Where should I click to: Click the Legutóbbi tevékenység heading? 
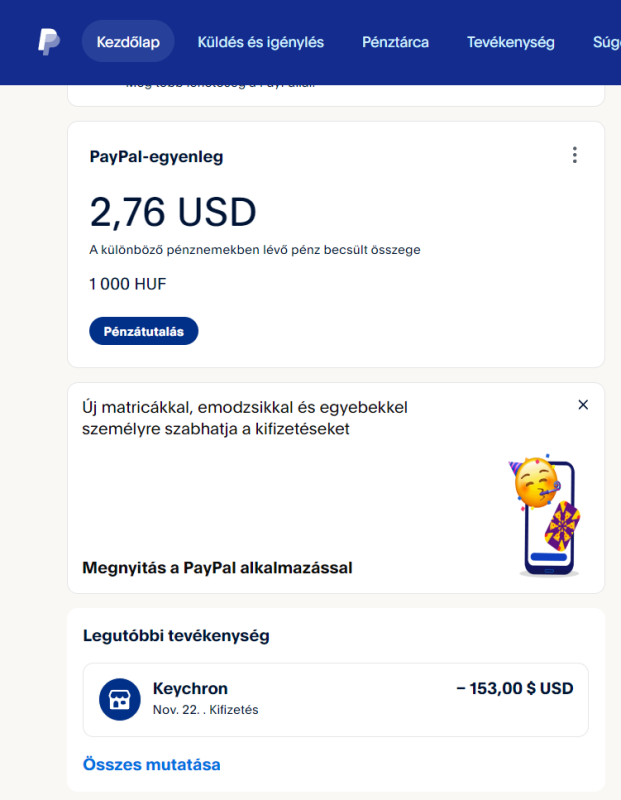[x=175, y=635]
